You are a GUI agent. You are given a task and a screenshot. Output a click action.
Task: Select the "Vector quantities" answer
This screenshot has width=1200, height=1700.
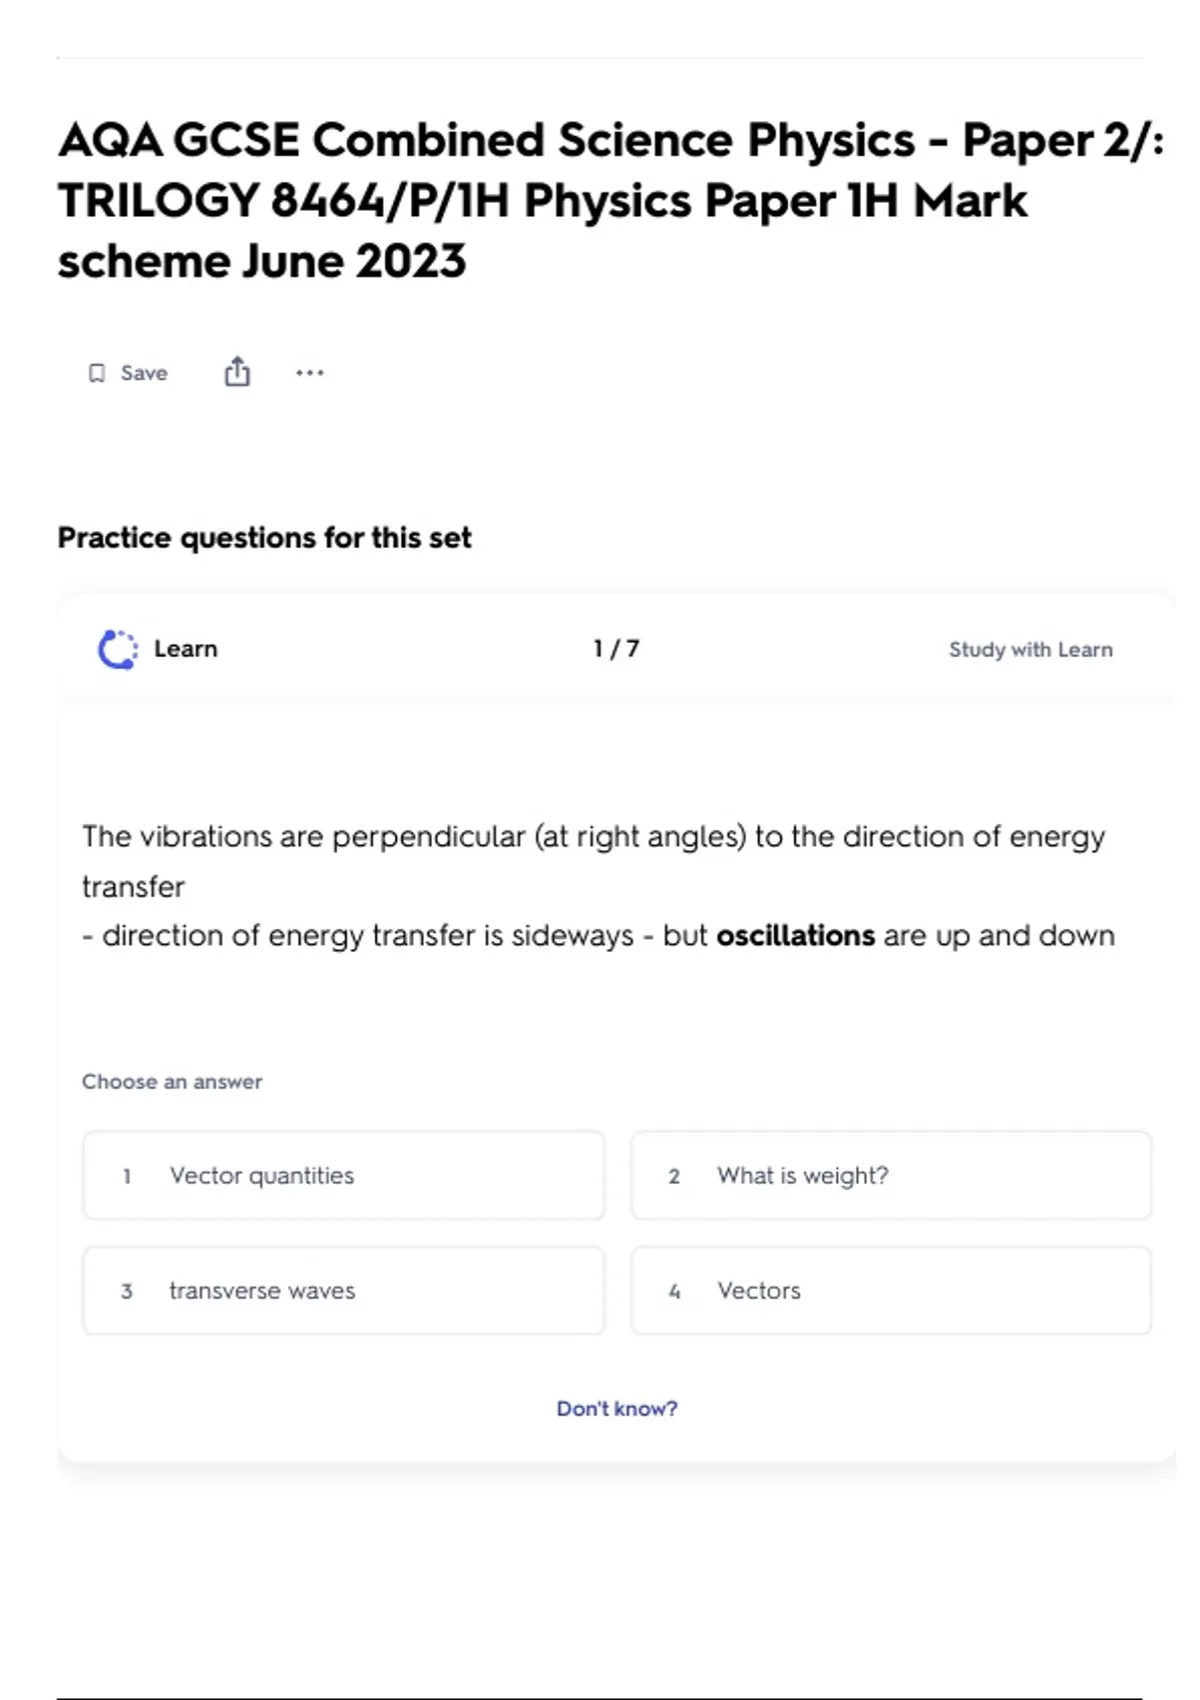343,1176
